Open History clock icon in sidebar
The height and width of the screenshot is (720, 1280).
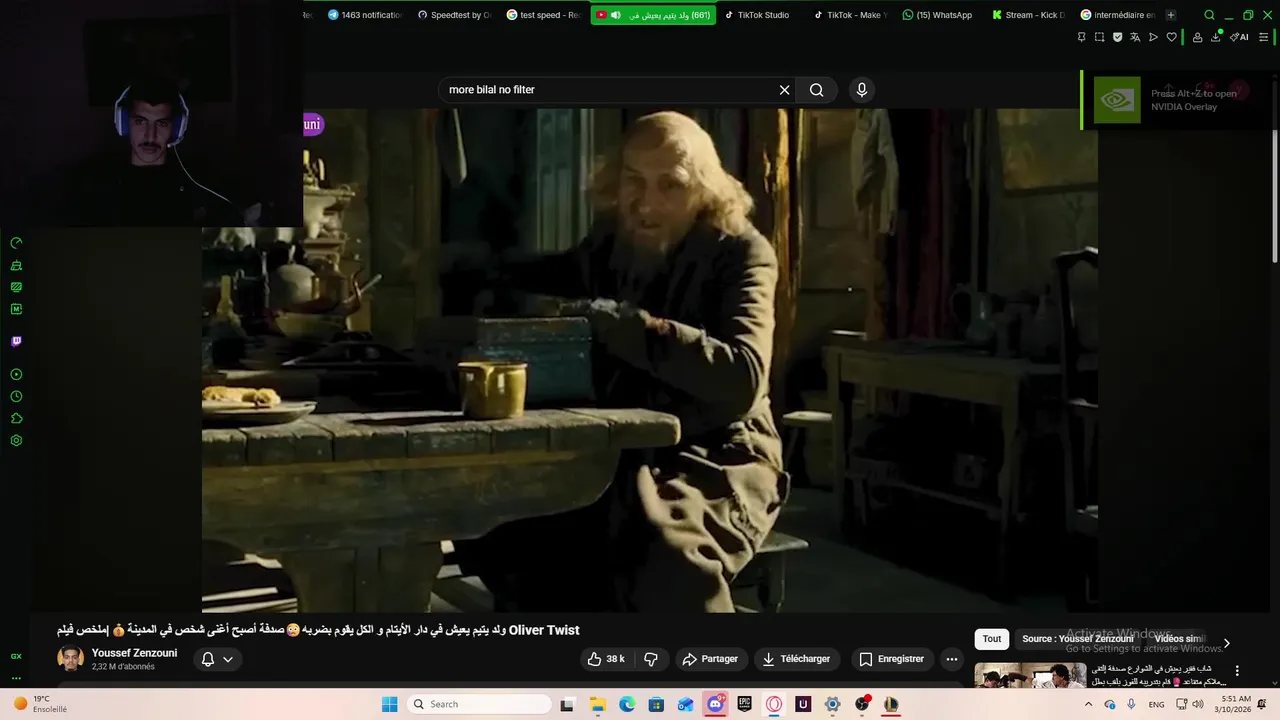16,396
